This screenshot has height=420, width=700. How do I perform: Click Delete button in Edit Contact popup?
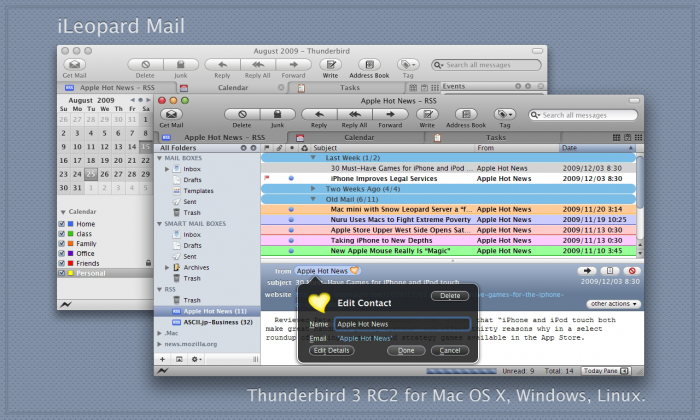[x=450, y=295]
